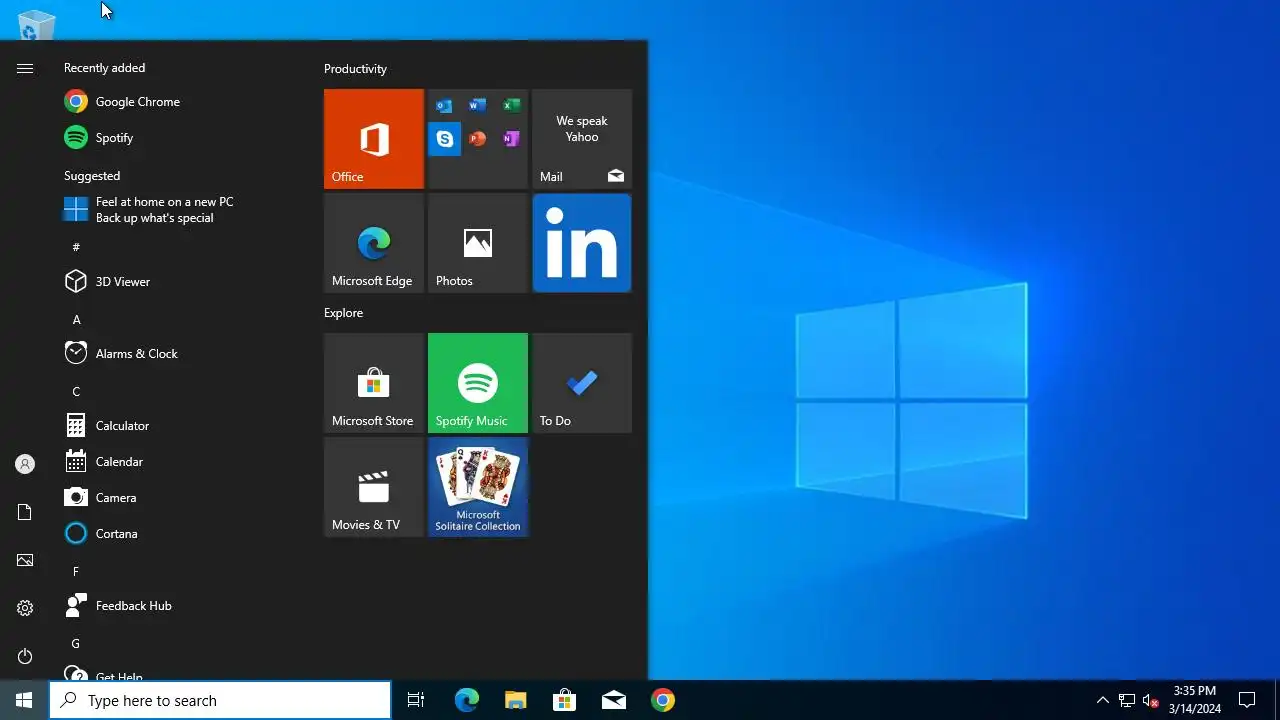Click the Type here to search box
Viewport: 1280px width, 720px height.
220,700
